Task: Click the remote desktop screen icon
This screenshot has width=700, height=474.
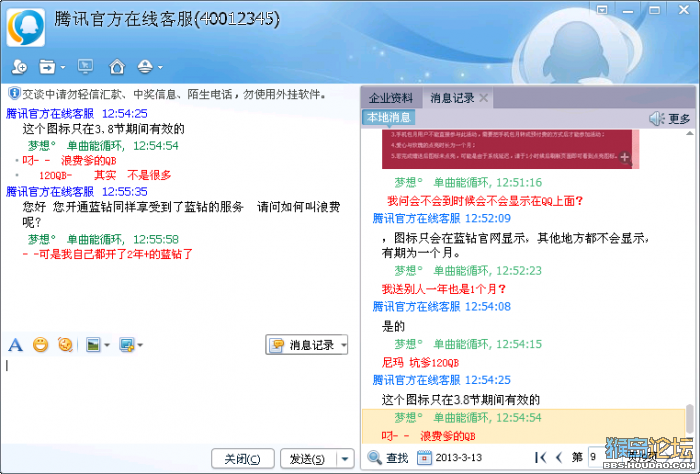Action: click(x=85, y=67)
